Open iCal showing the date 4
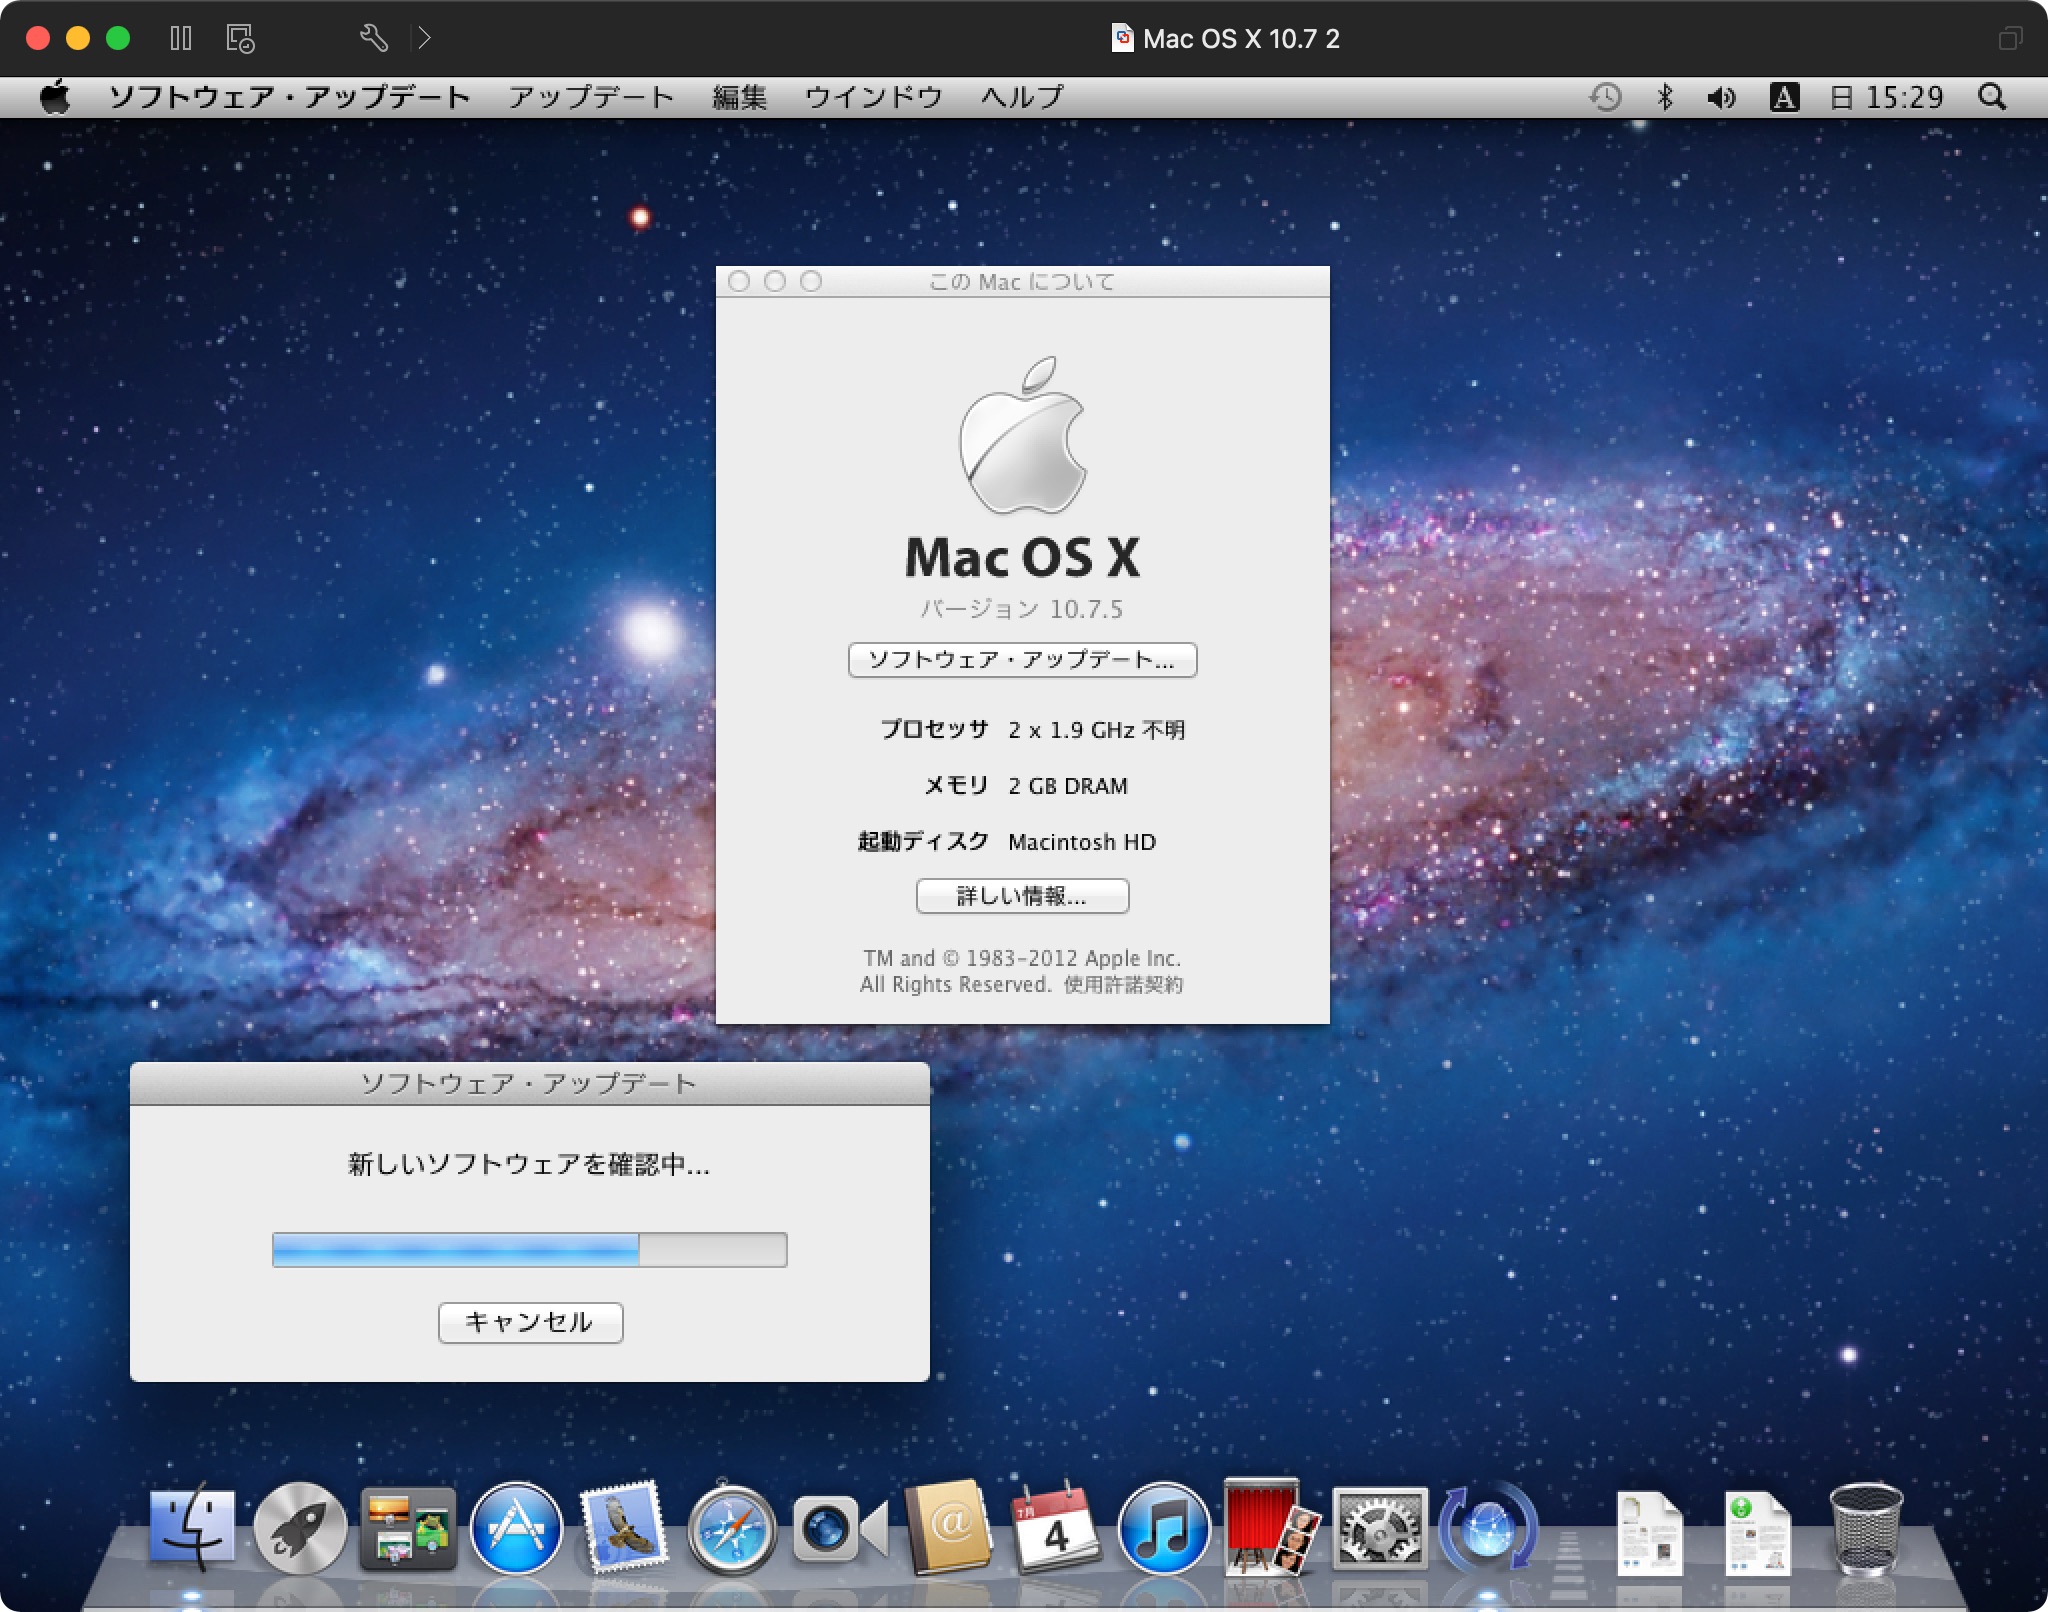This screenshot has height=1612, width=2048. 1058,1528
